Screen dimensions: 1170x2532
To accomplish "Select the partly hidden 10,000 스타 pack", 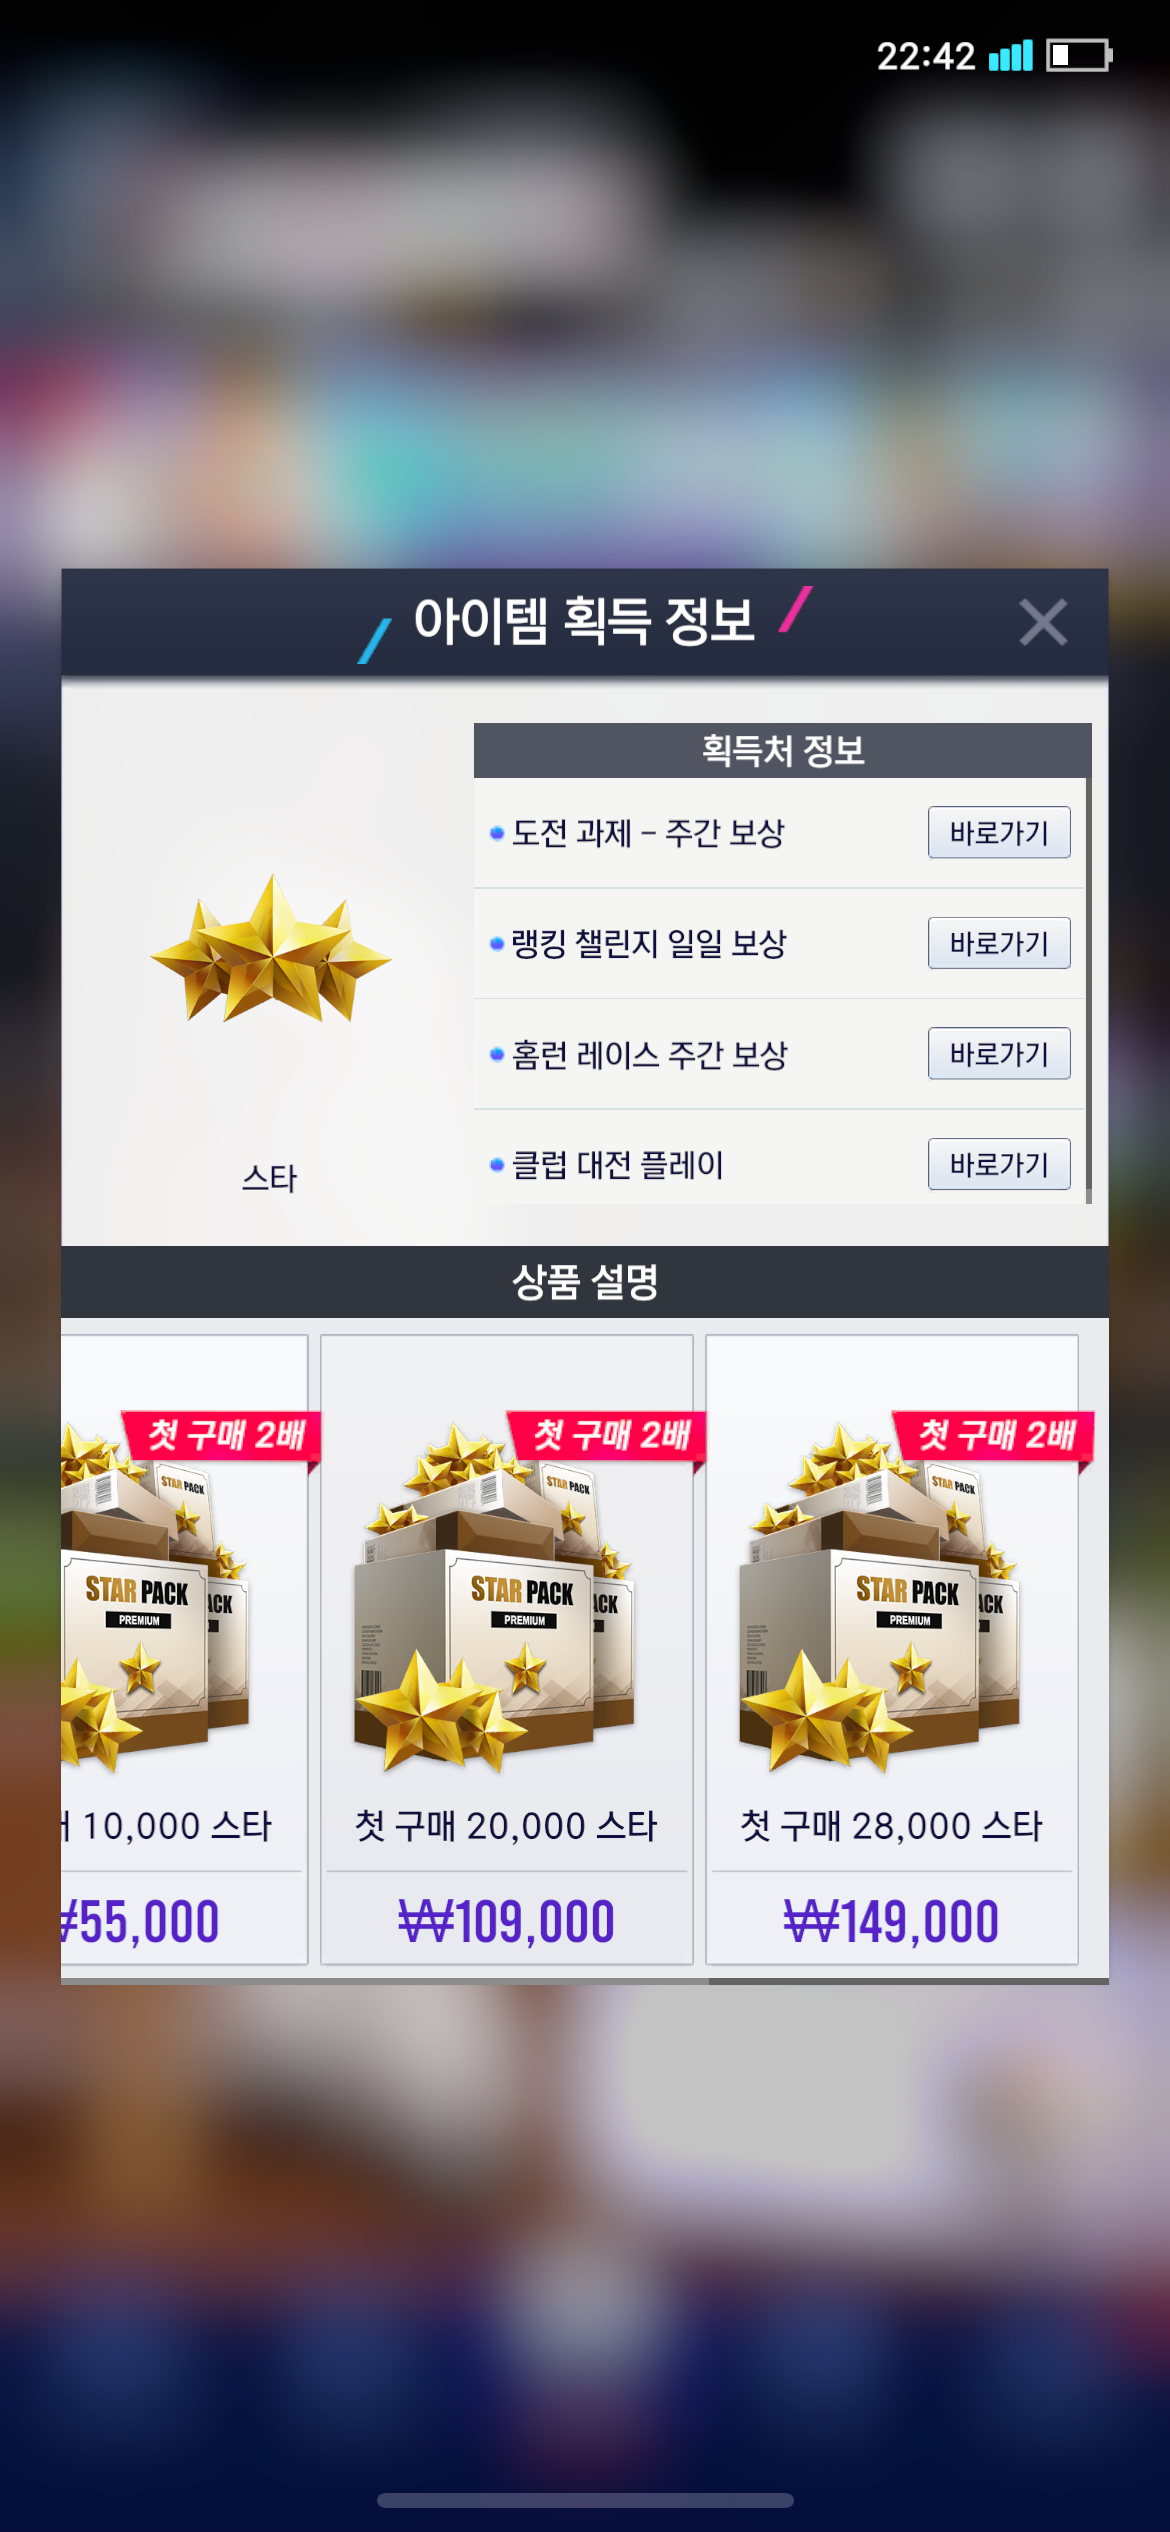I will 184,1650.
